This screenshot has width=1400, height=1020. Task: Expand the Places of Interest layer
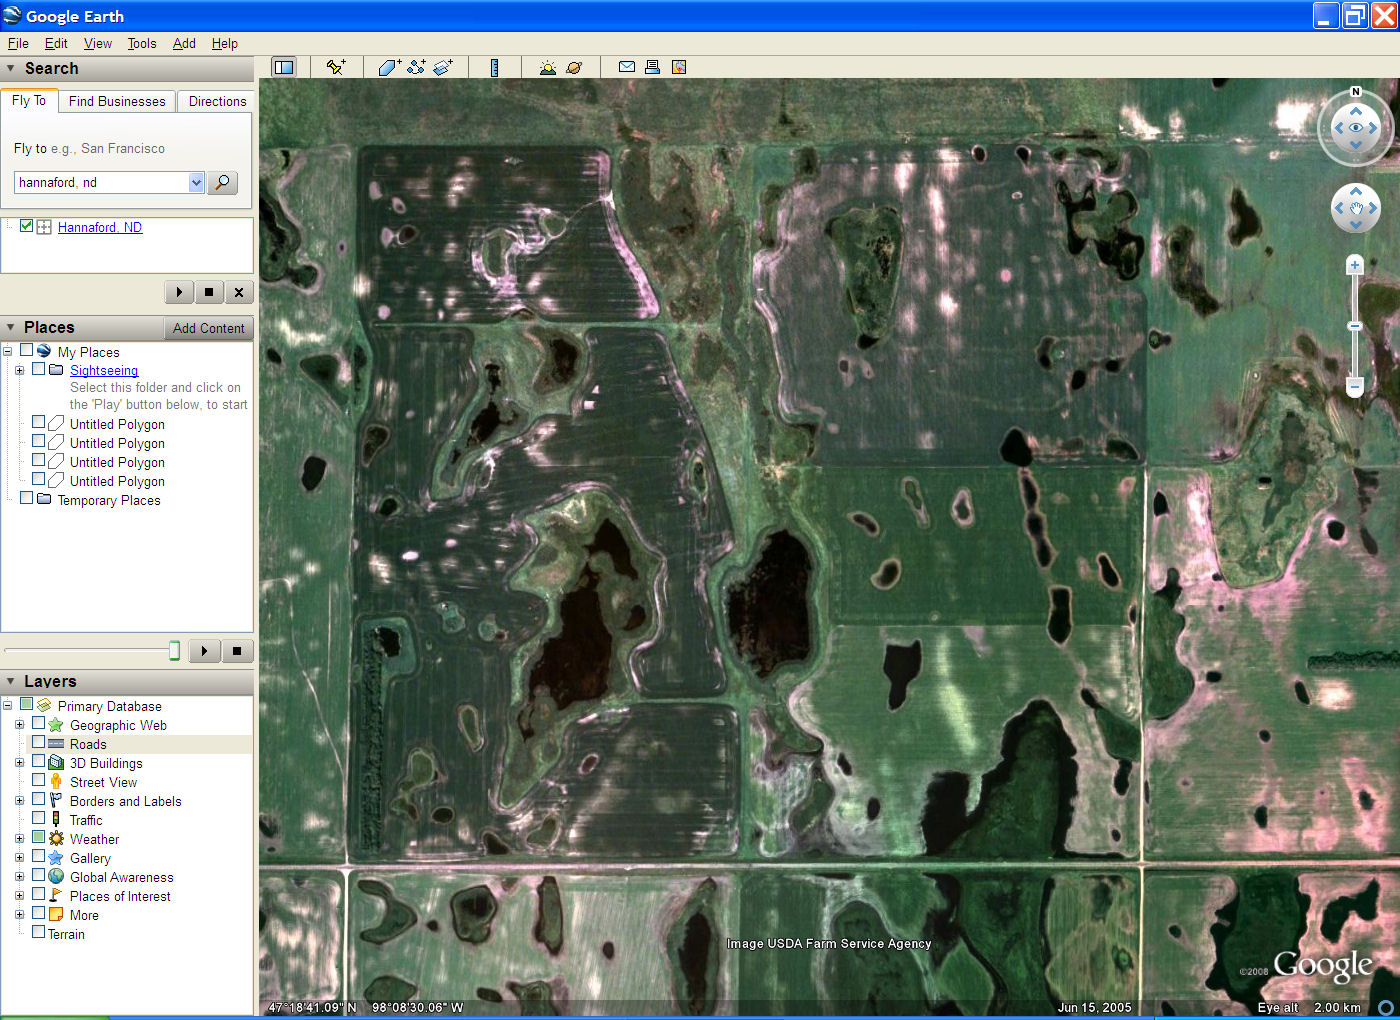pos(19,896)
